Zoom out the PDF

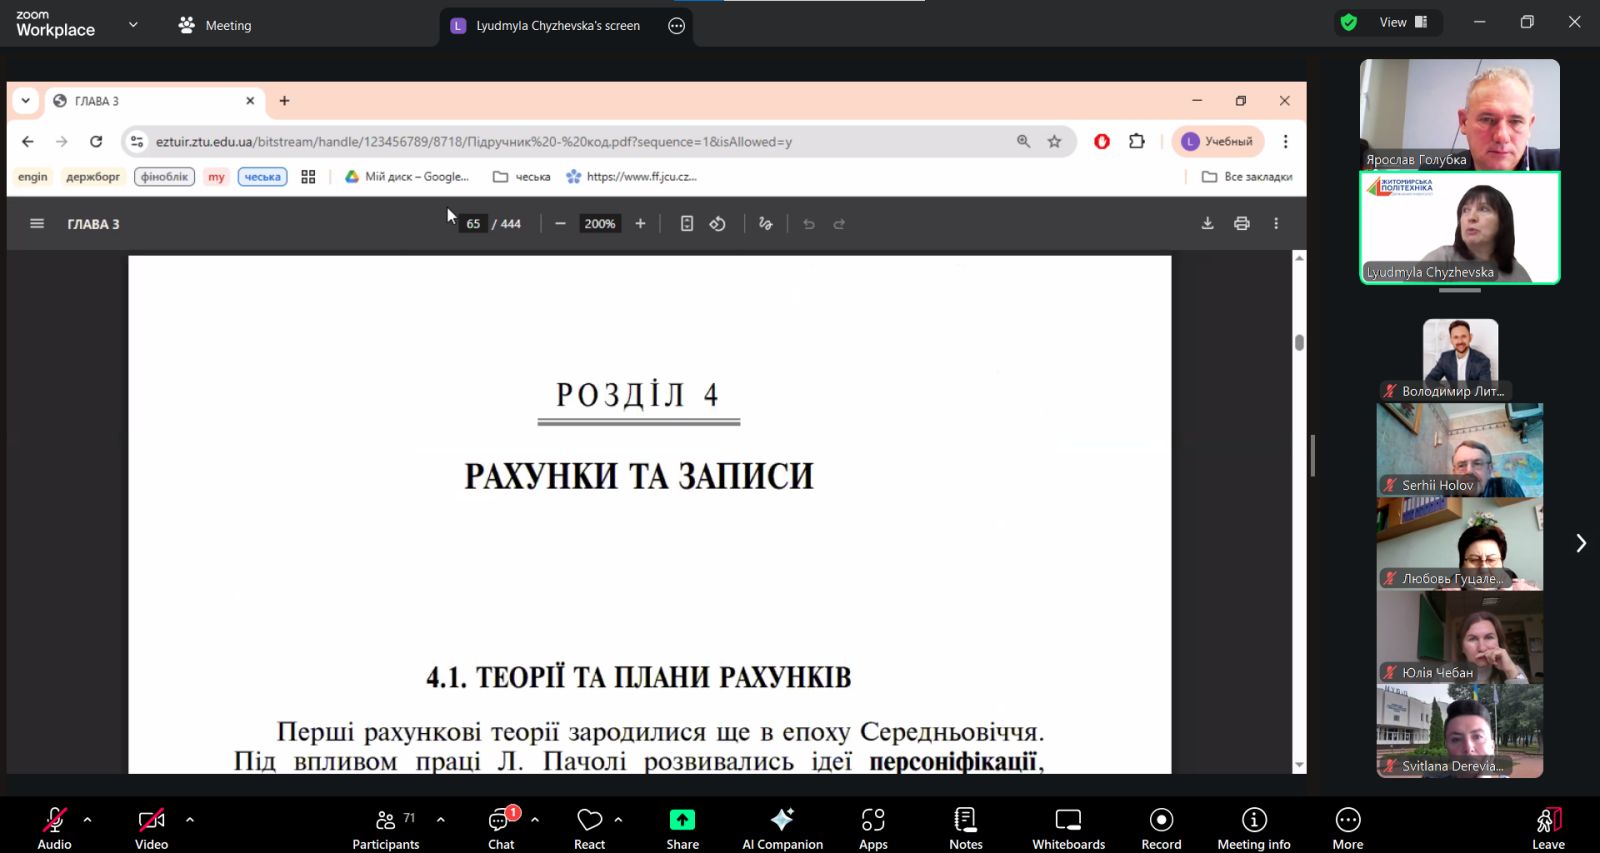click(x=561, y=224)
